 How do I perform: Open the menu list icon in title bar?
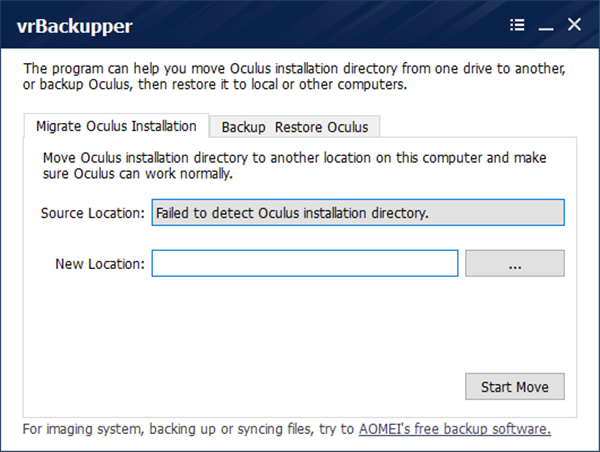pos(517,25)
